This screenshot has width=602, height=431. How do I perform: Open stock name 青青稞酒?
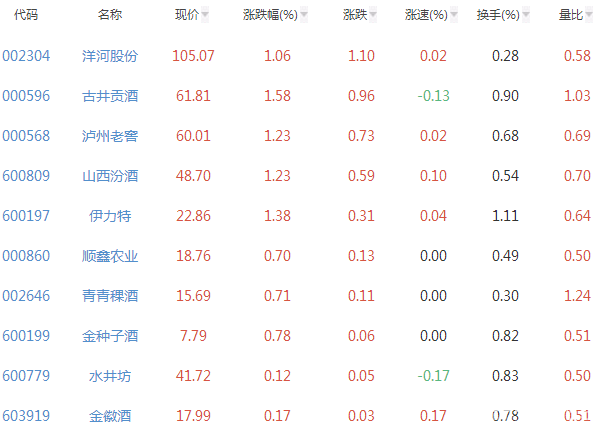pos(110,296)
